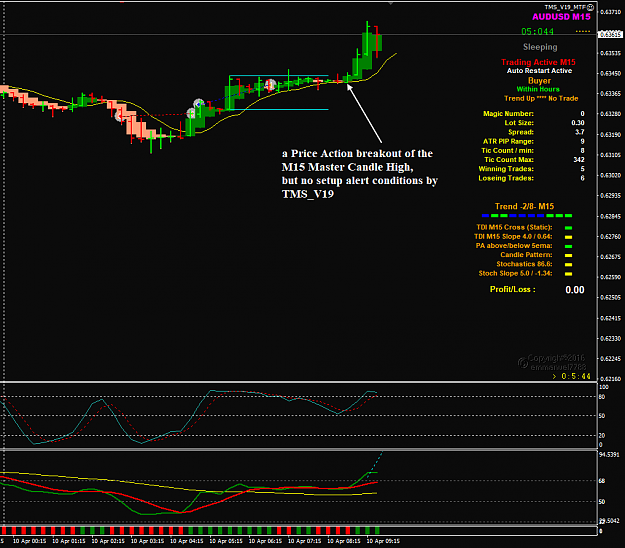Click the TDI 94.5391 scale label

(x=609, y=455)
